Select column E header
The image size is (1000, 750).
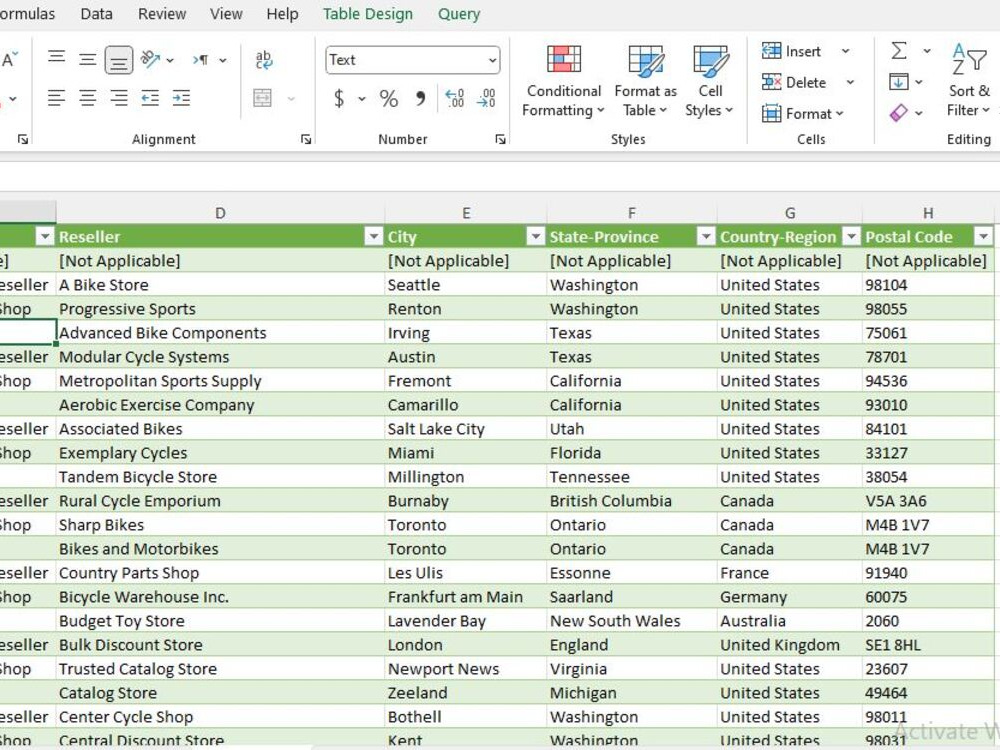click(x=466, y=213)
